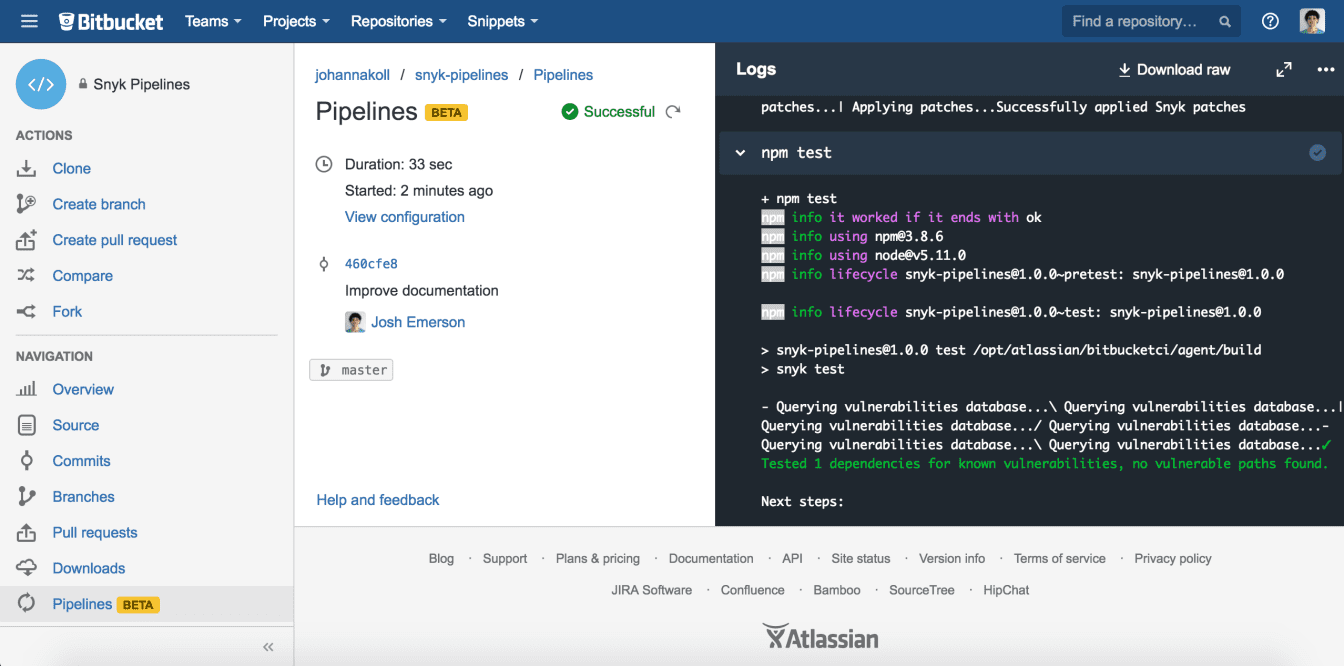The height and width of the screenshot is (666, 1344).
Task: Expand the Logs panel to fullscreen
Action: pyautogui.click(x=1284, y=70)
